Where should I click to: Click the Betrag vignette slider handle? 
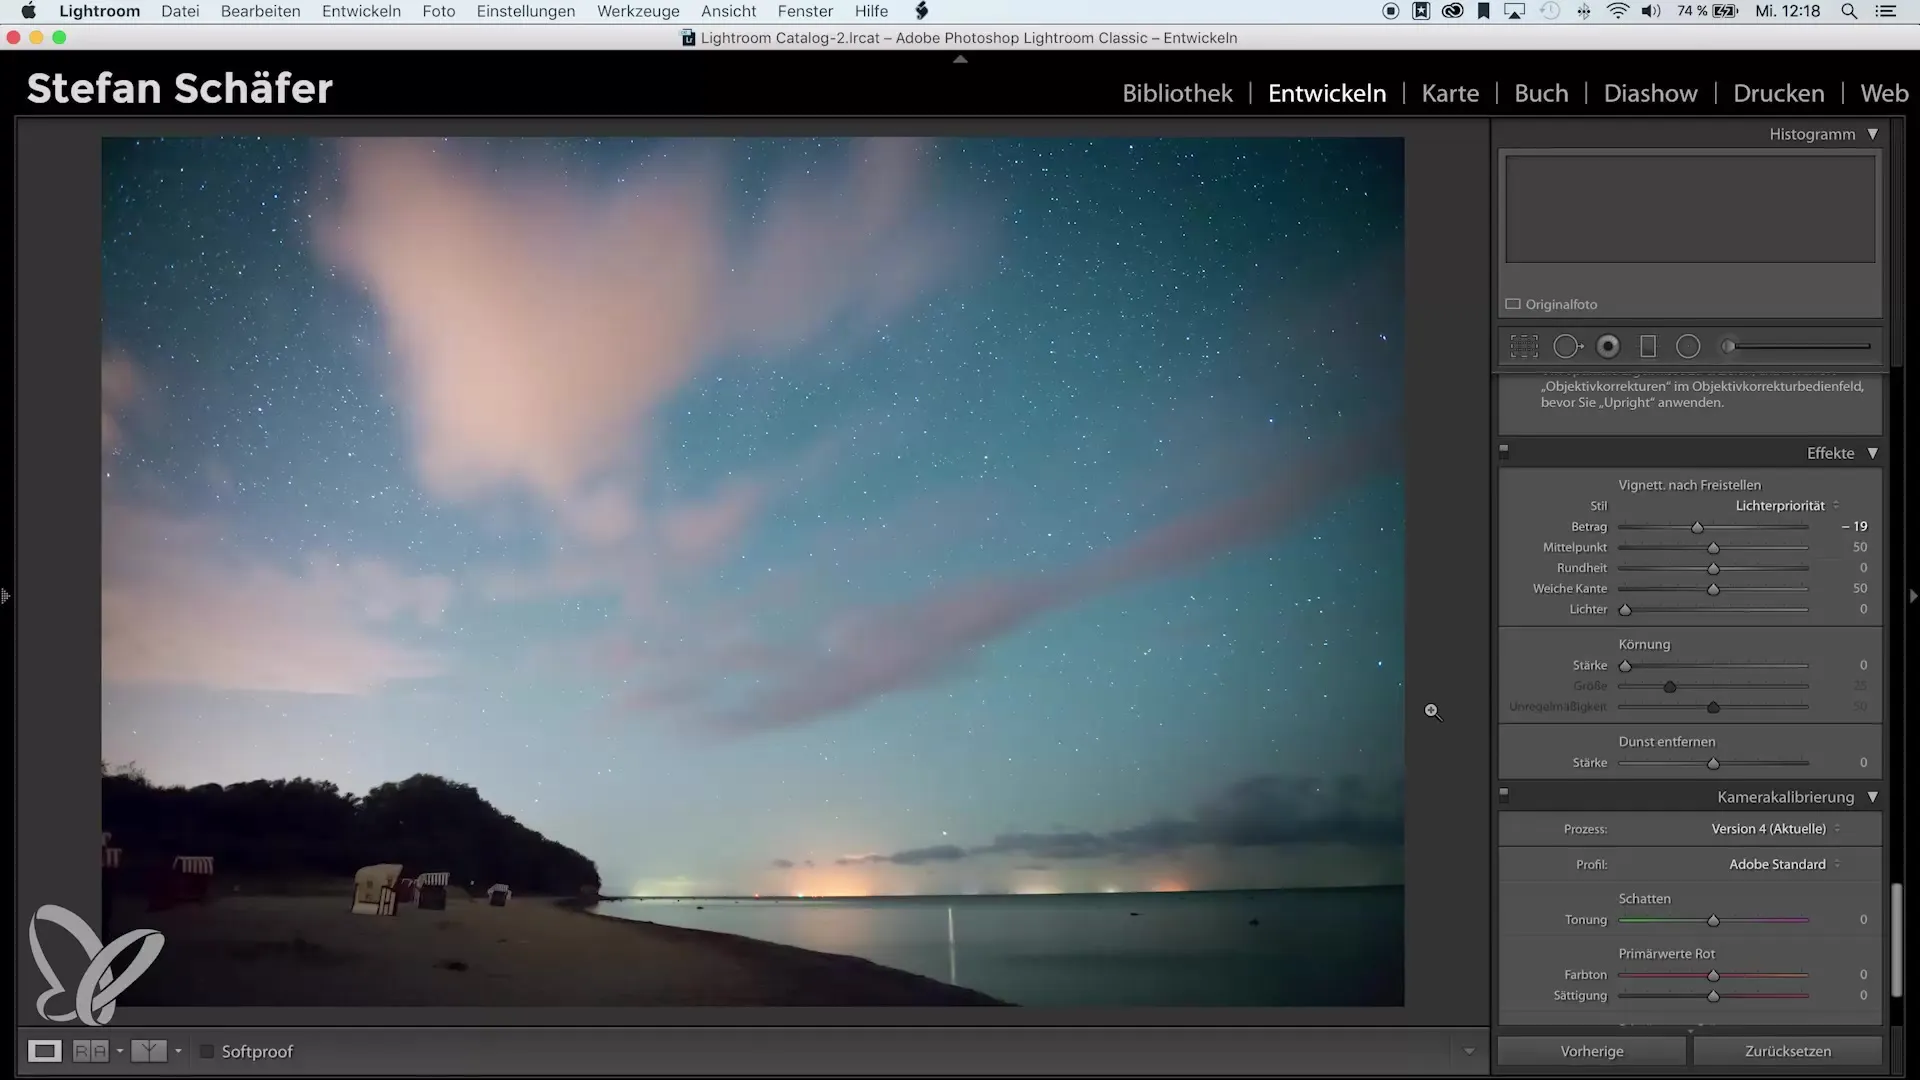[x=1697, y=527]
